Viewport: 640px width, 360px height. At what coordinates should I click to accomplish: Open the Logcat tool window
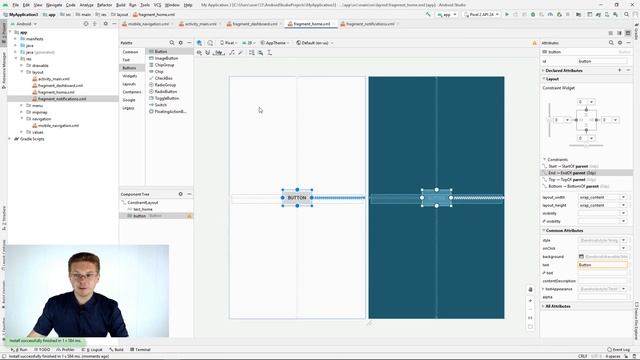[x=93, y=349]
